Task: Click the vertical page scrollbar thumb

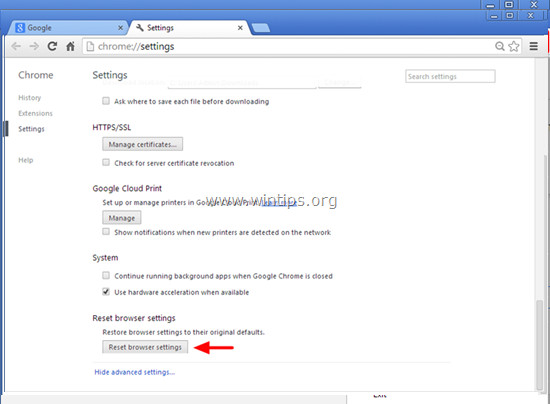Action: pyautogui.click(x=540, y=345)
